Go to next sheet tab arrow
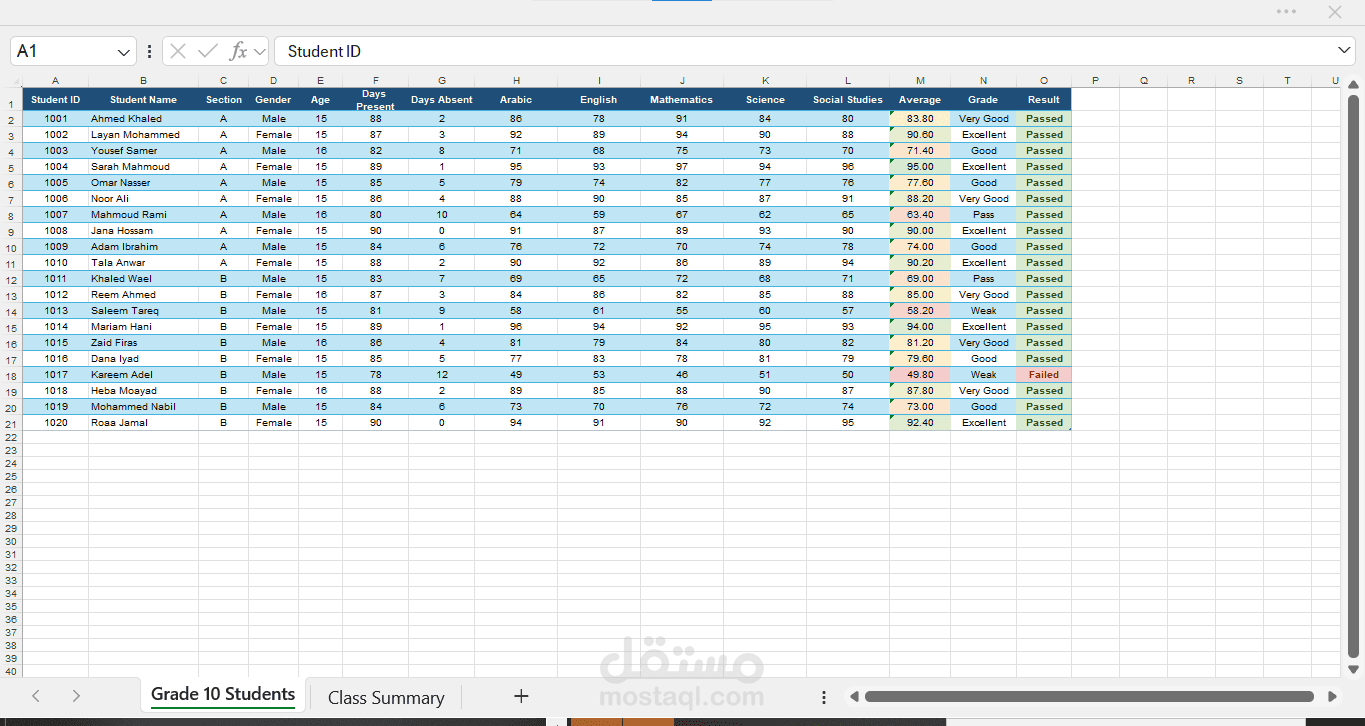This screenshot has height=726, width=1365. pos(76,697)
